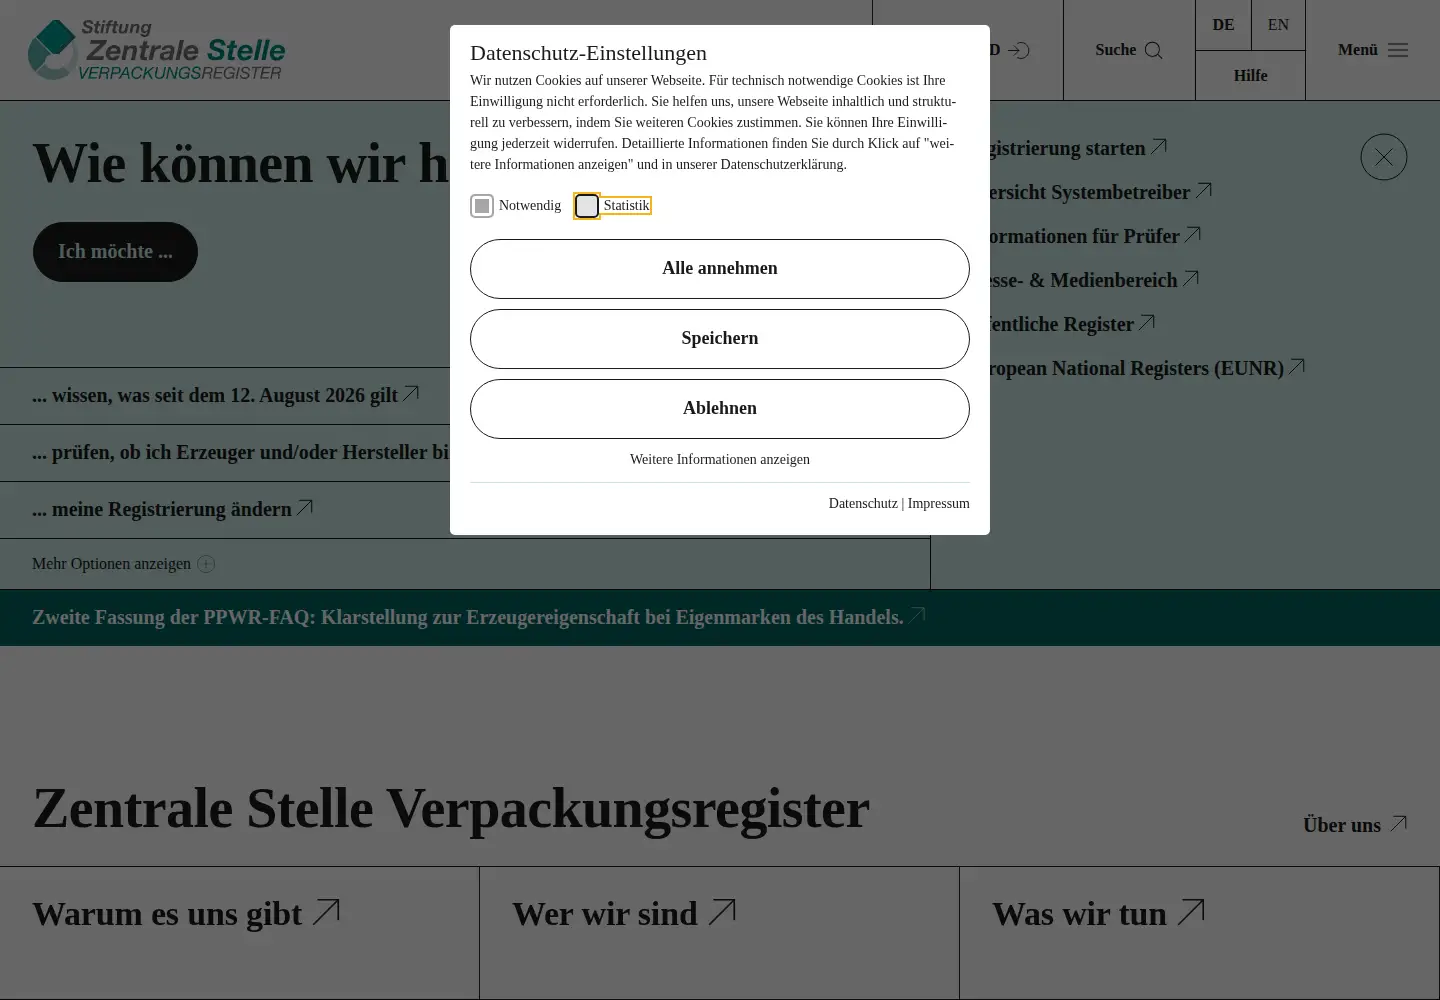
Task: Click the Alle annehmen button
Action: (x=720, y=269)
